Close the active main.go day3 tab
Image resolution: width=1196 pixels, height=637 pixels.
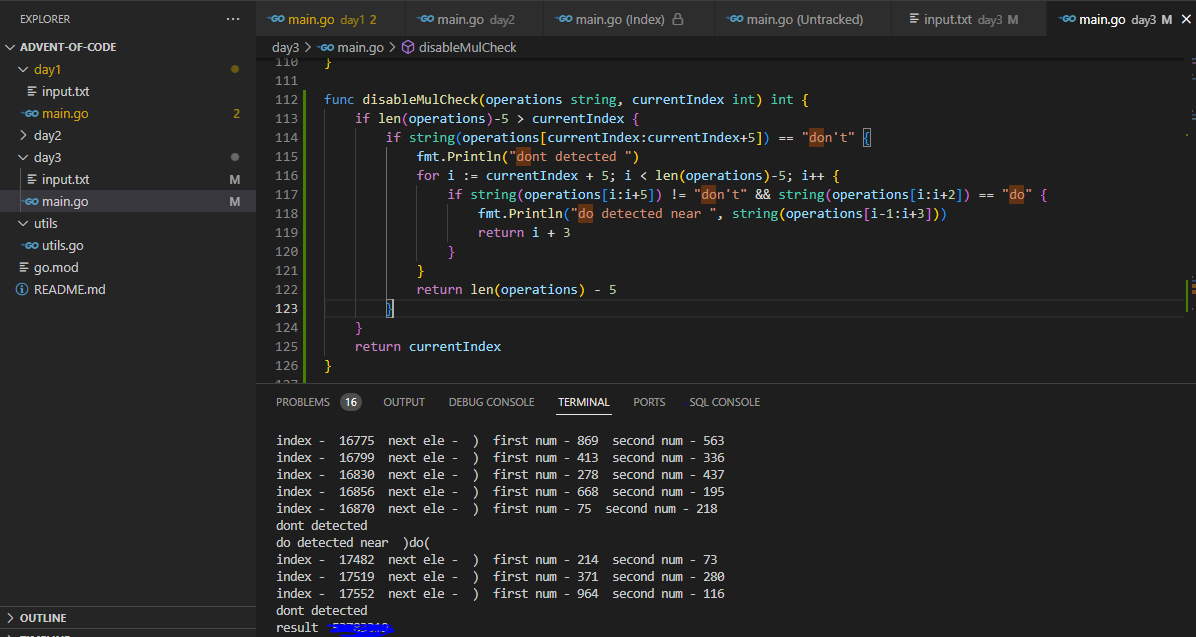click(1186, 20)
